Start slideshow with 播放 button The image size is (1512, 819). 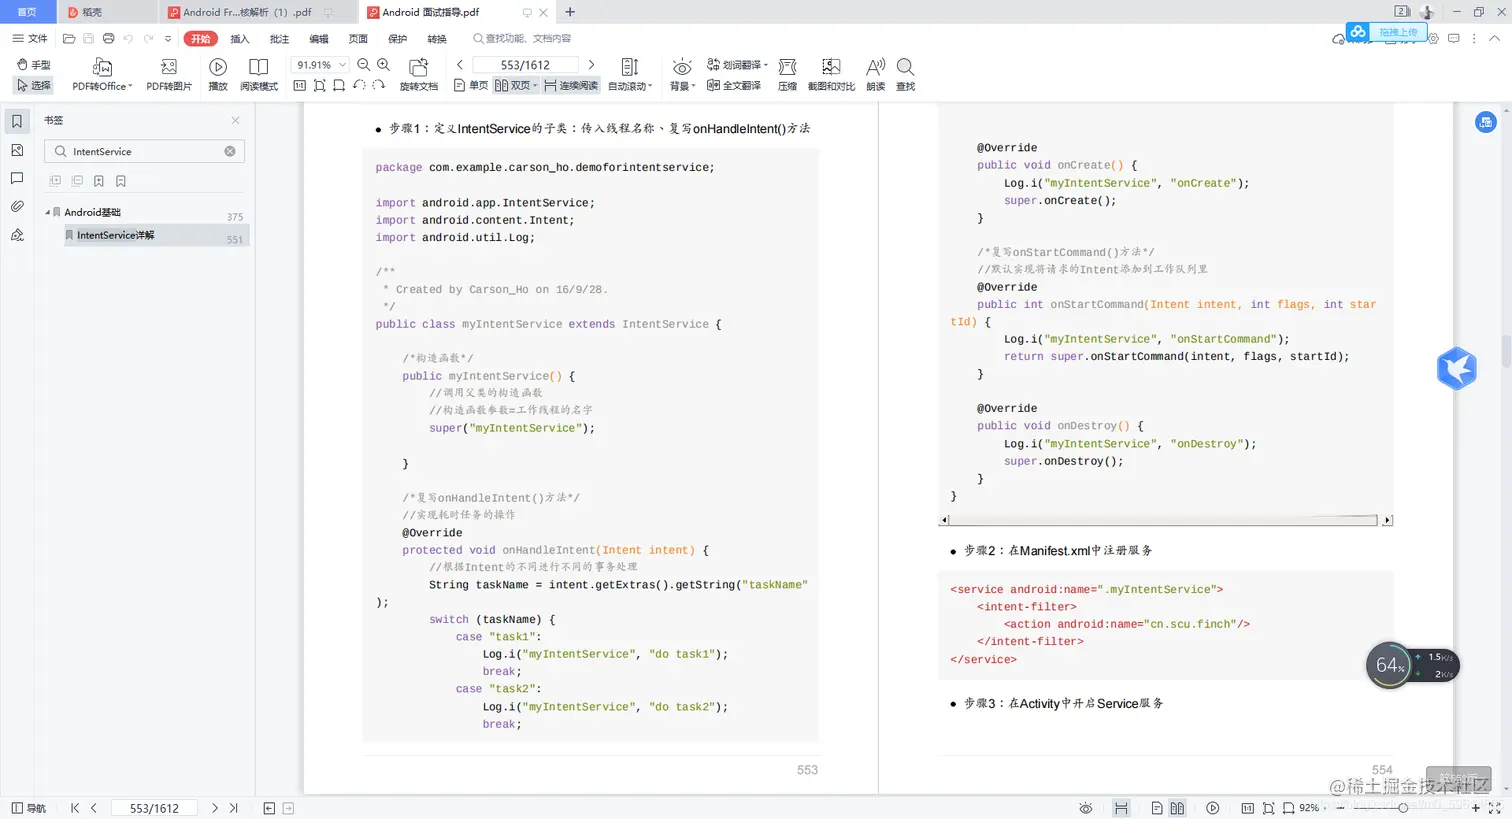[218, 75]
